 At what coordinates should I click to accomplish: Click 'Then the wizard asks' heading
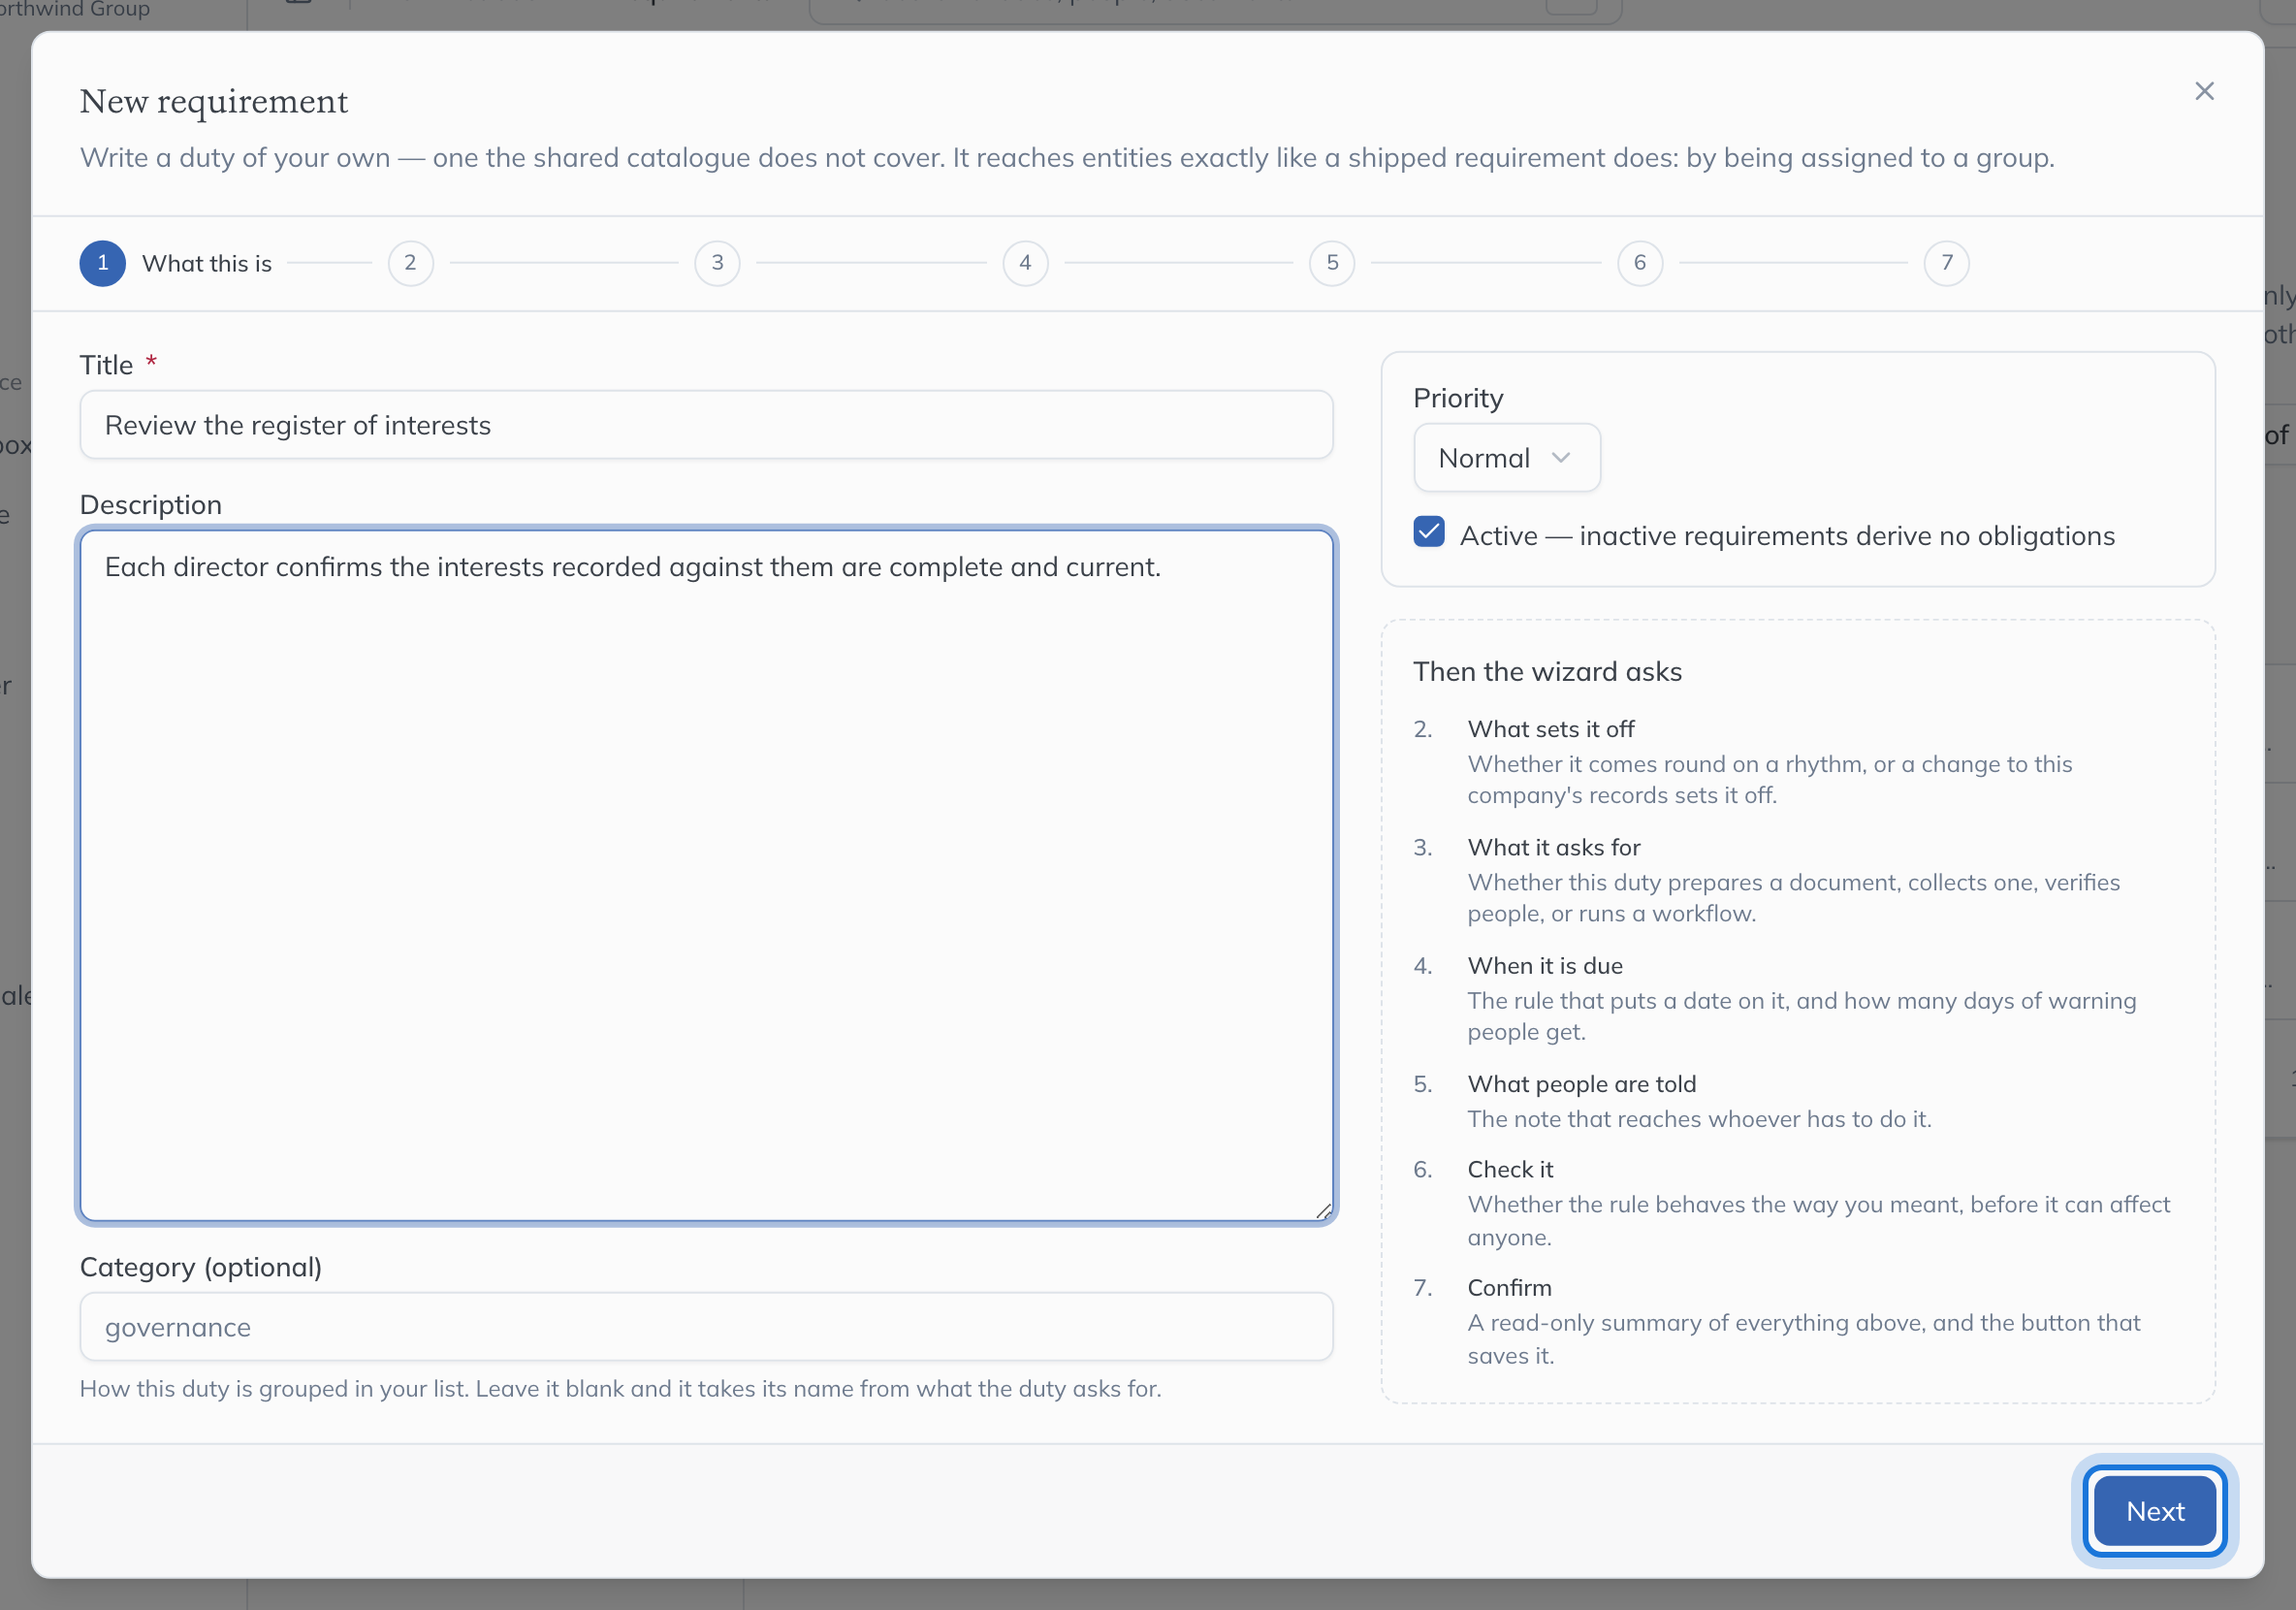coord(1547,672)
